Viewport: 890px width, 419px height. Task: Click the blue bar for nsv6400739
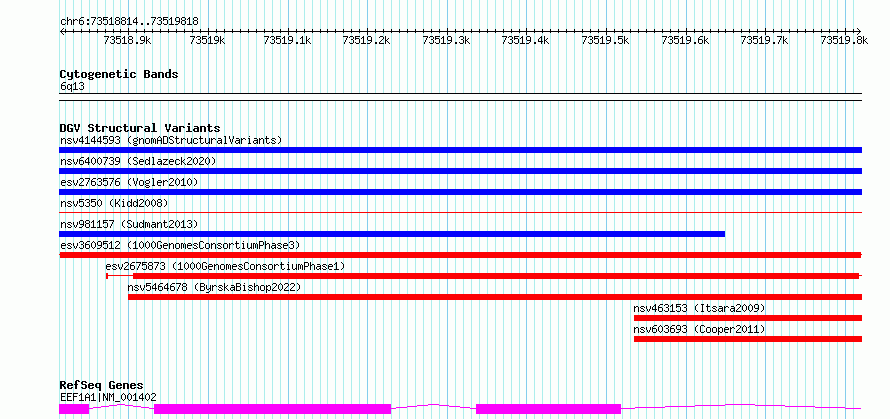[x=460, y=171]
